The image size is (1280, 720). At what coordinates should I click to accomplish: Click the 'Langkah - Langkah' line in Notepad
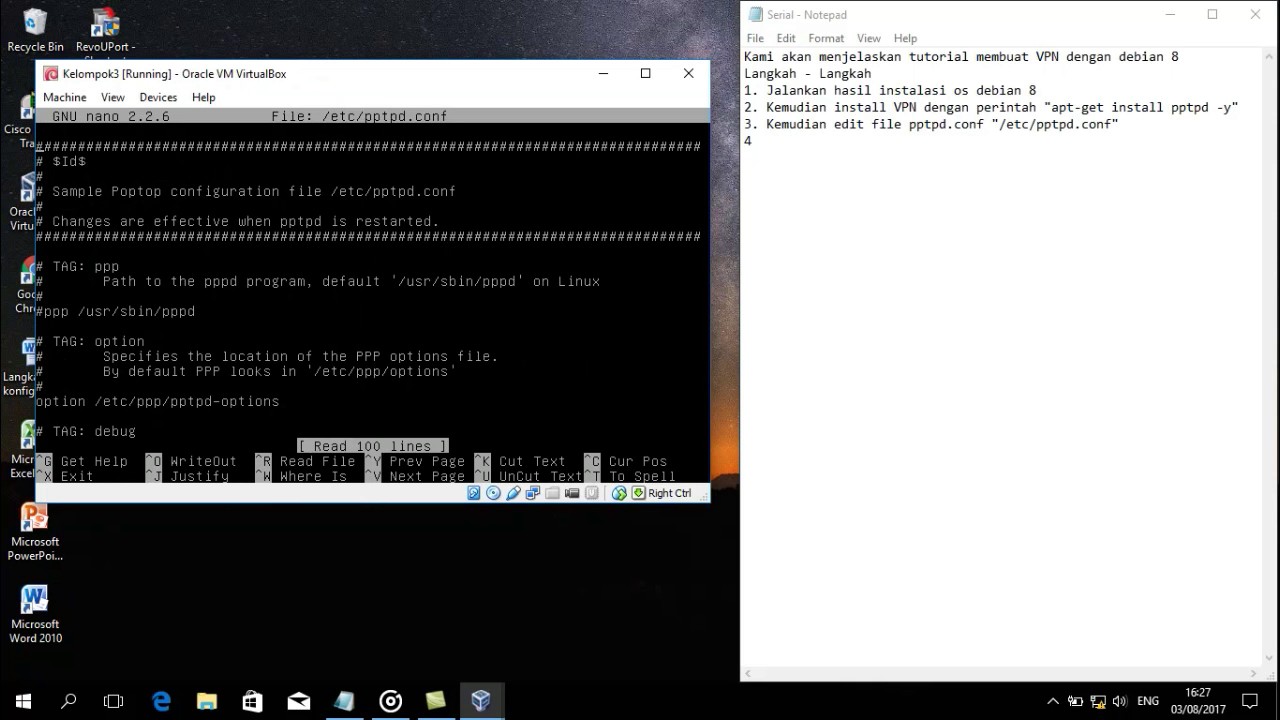pos(808,73)
